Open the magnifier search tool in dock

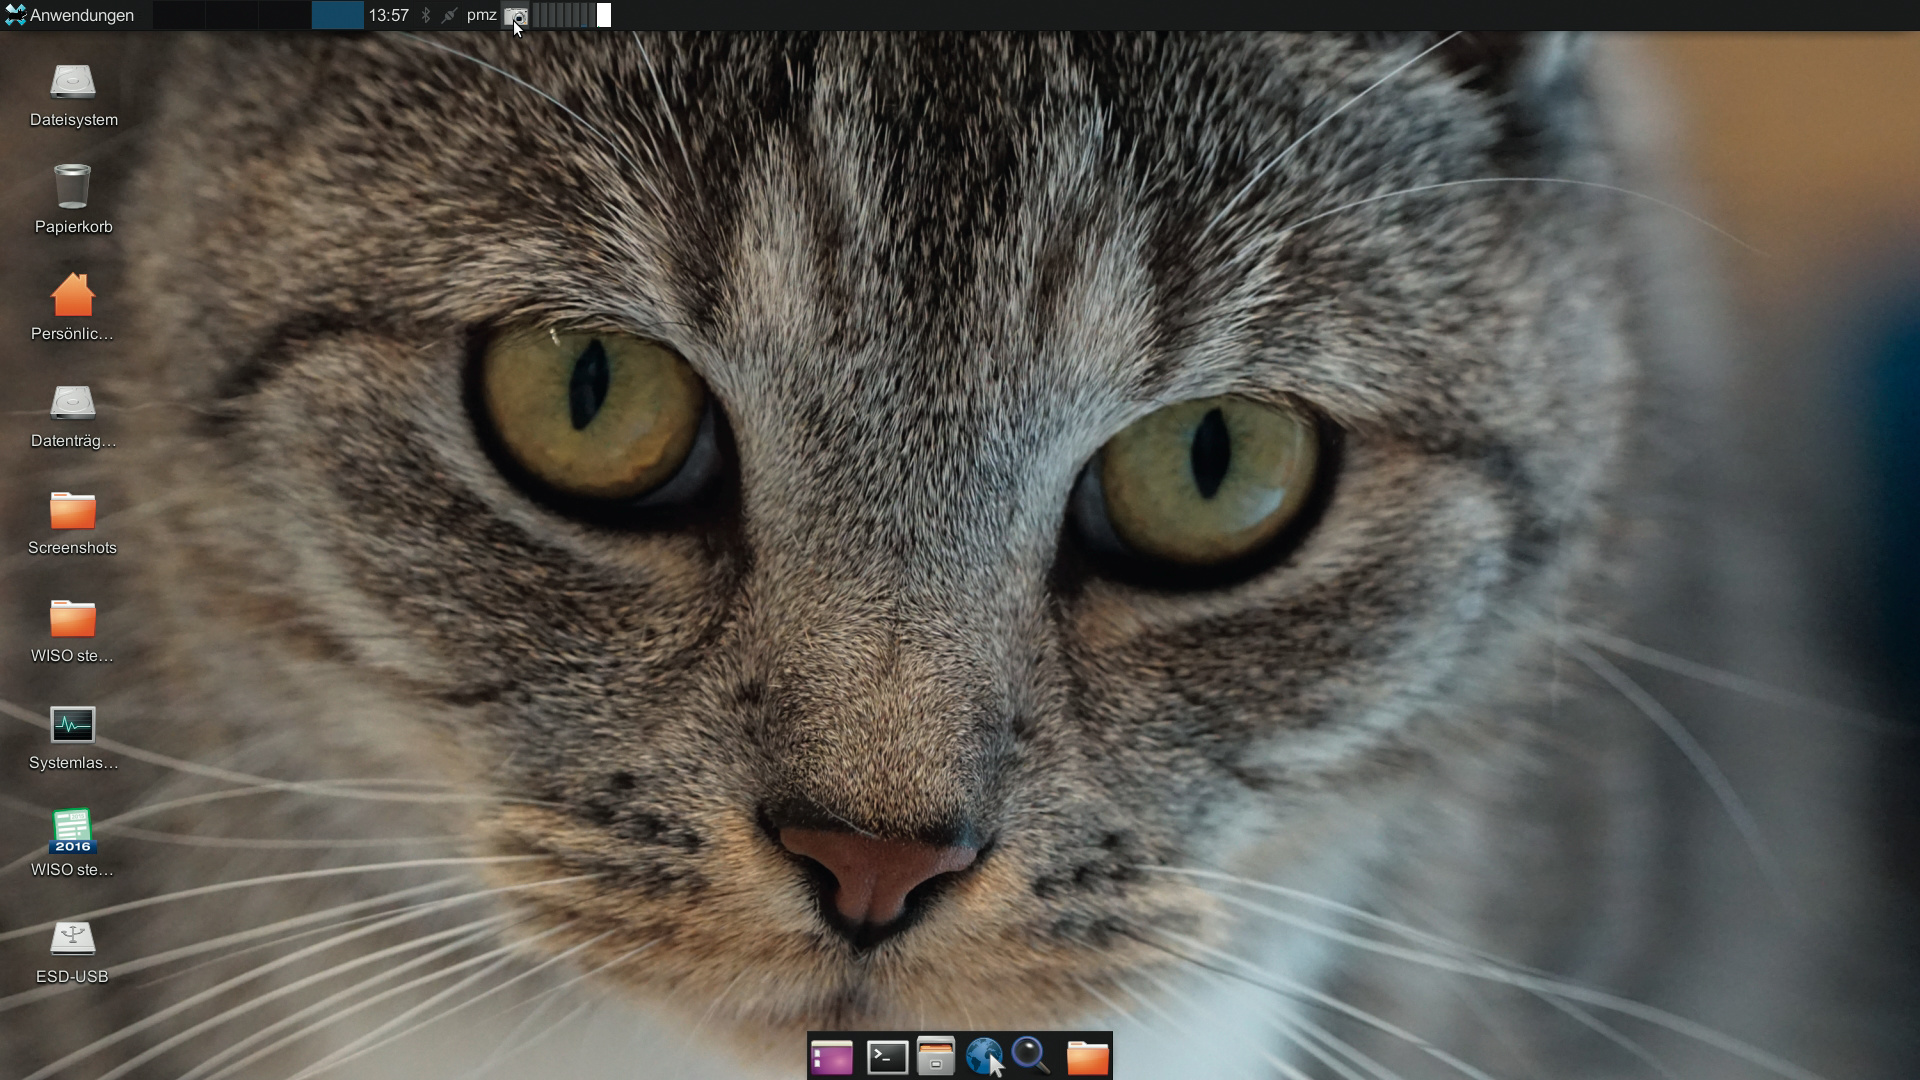tap(1031, 1055)
